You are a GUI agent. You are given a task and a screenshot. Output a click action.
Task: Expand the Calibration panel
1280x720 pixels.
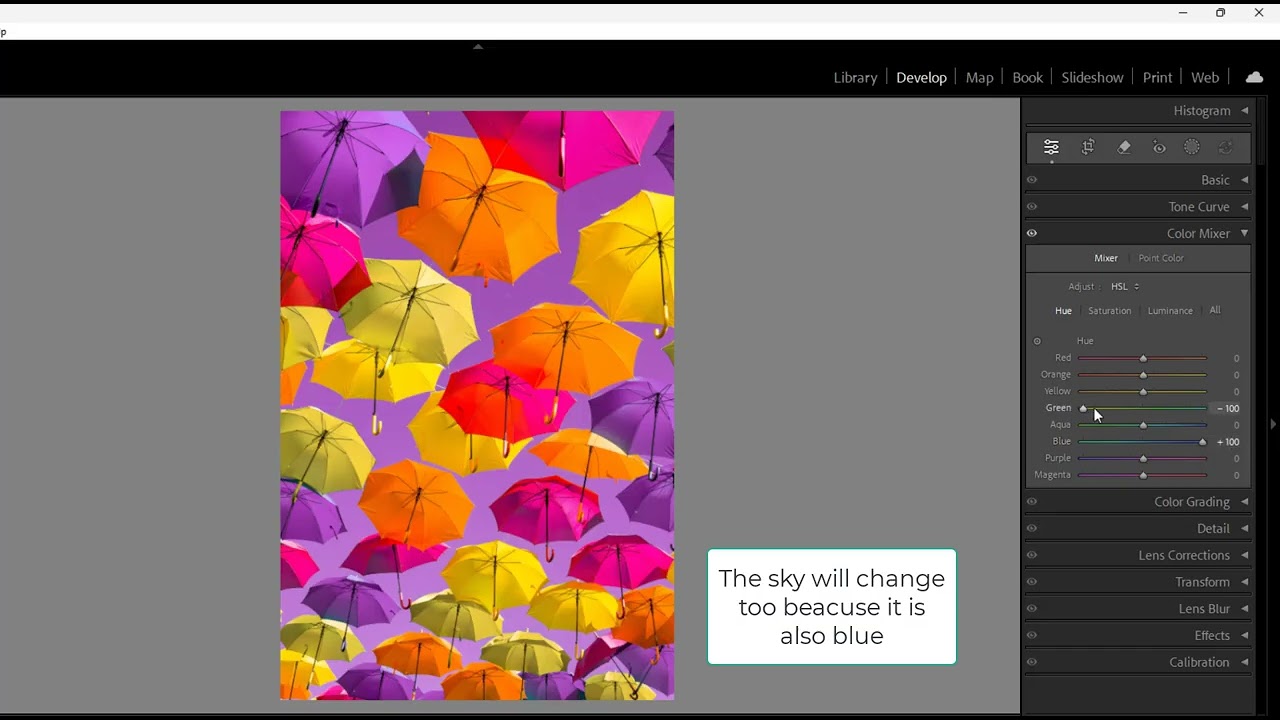click(1245, 662)
